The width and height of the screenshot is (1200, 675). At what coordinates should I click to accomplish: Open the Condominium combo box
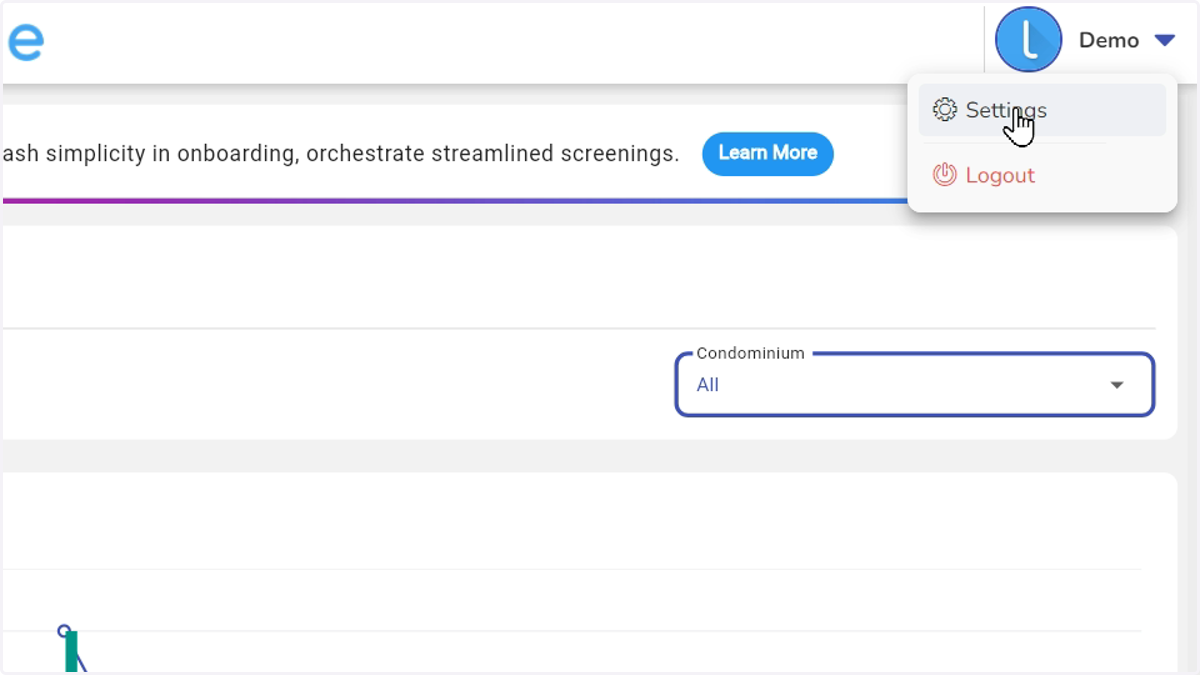pyautogui.click(x=915, y=384)
